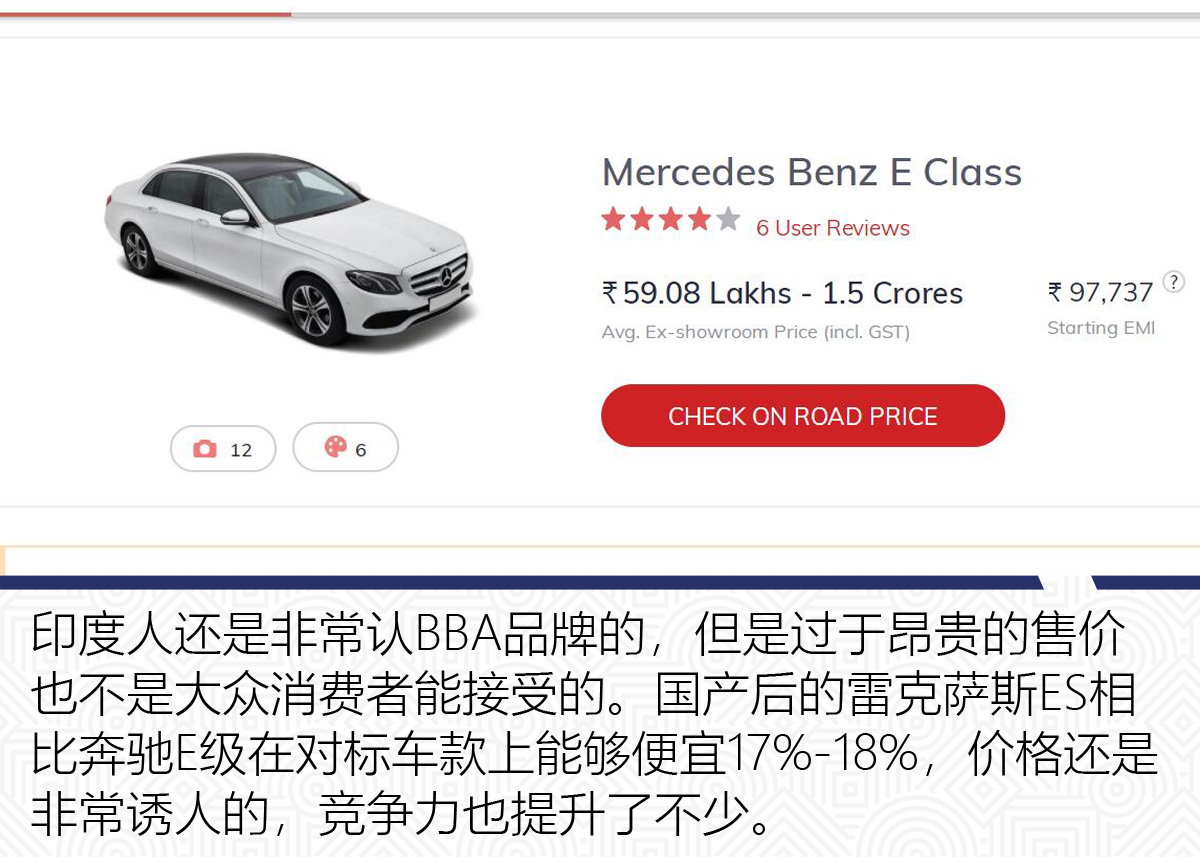Click the colour count number 6
This screenshot has height=857, width=1200.
point(361,450)
